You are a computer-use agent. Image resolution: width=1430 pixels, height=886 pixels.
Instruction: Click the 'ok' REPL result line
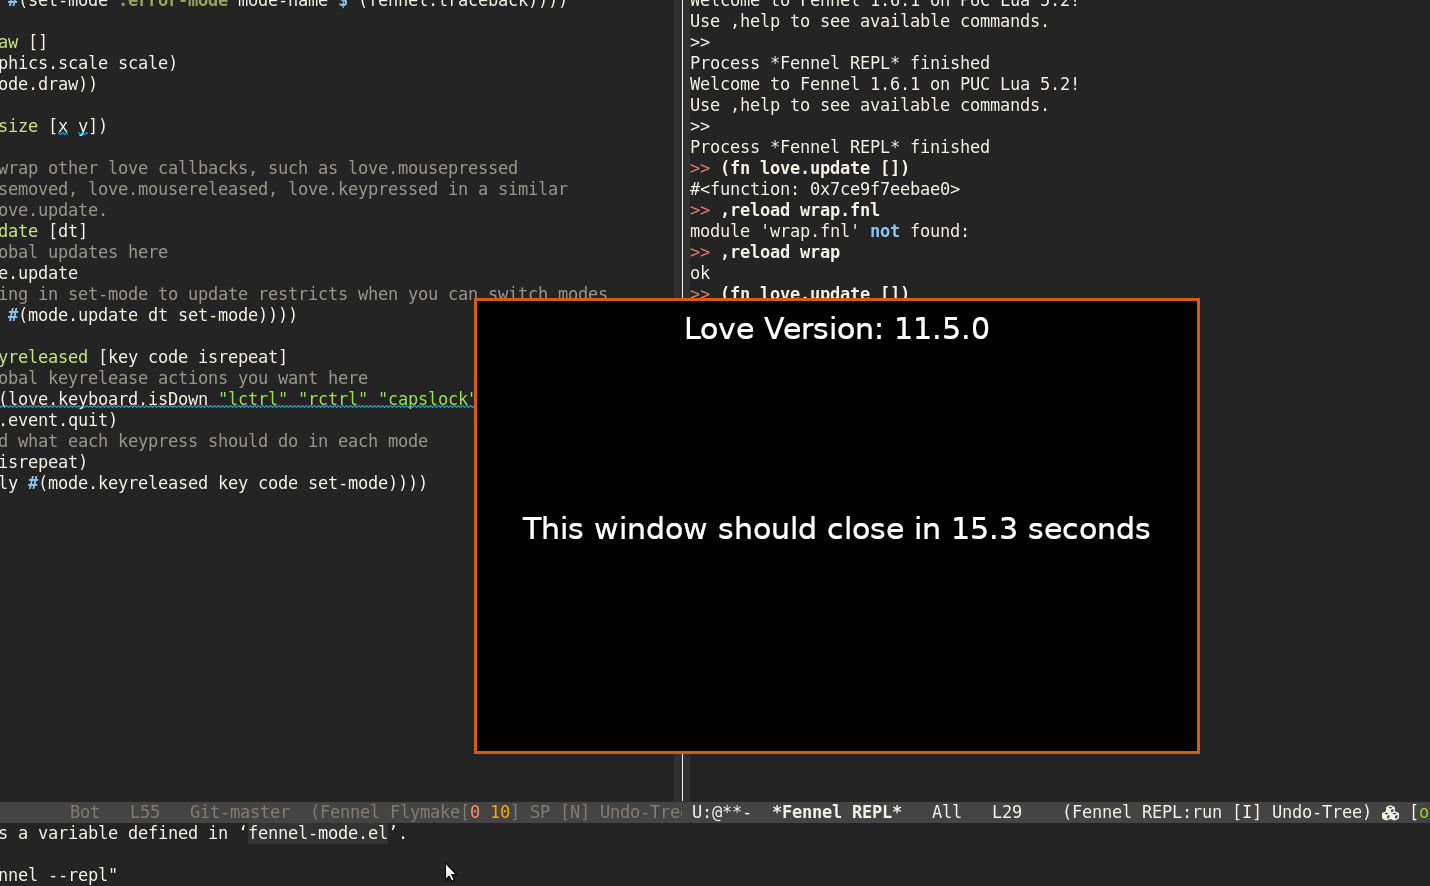tap(700, 273)
